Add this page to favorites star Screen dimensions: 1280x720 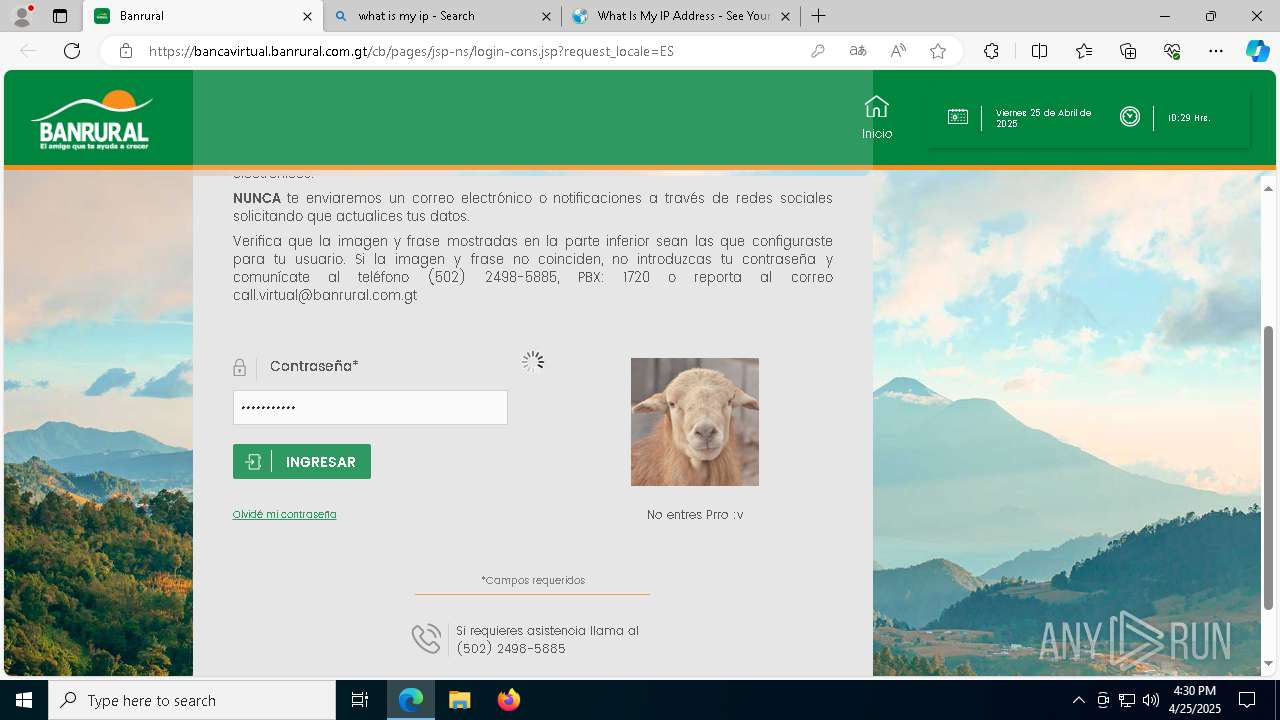[938, 51]
